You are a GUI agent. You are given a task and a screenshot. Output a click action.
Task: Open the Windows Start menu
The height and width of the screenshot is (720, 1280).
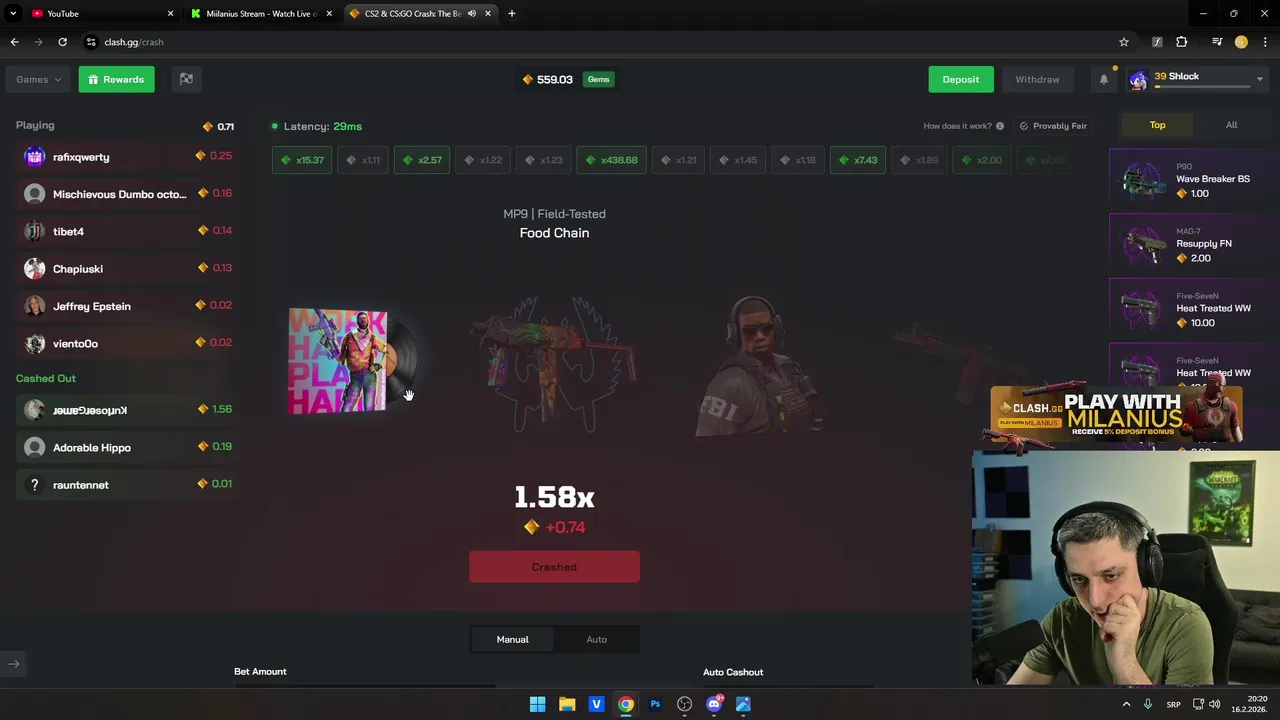pos(537,704)
